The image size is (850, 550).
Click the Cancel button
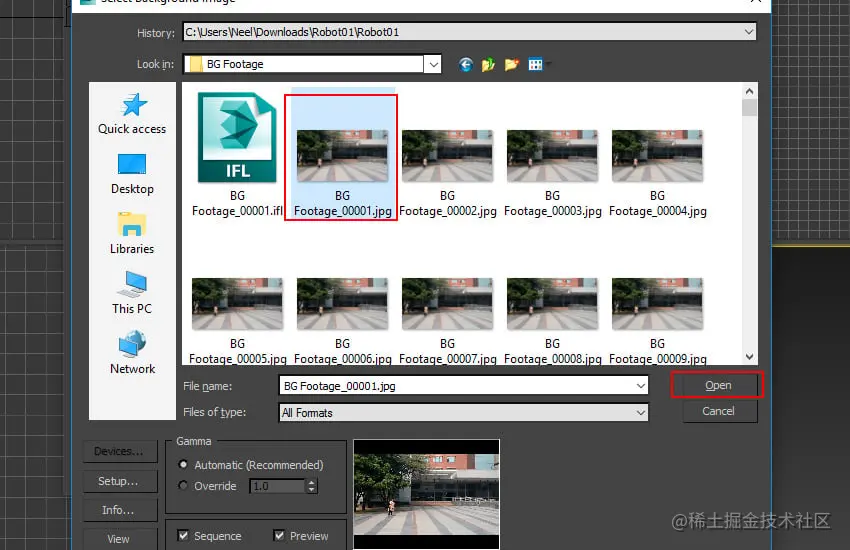718,411
